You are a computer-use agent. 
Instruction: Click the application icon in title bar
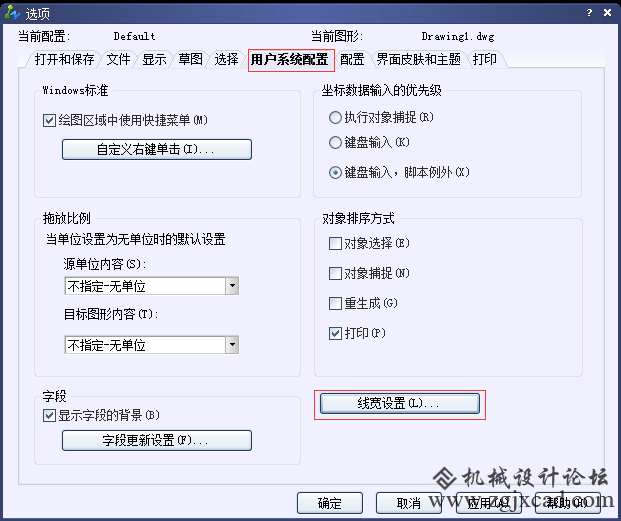pyautogui.click(x=12, y=13)
